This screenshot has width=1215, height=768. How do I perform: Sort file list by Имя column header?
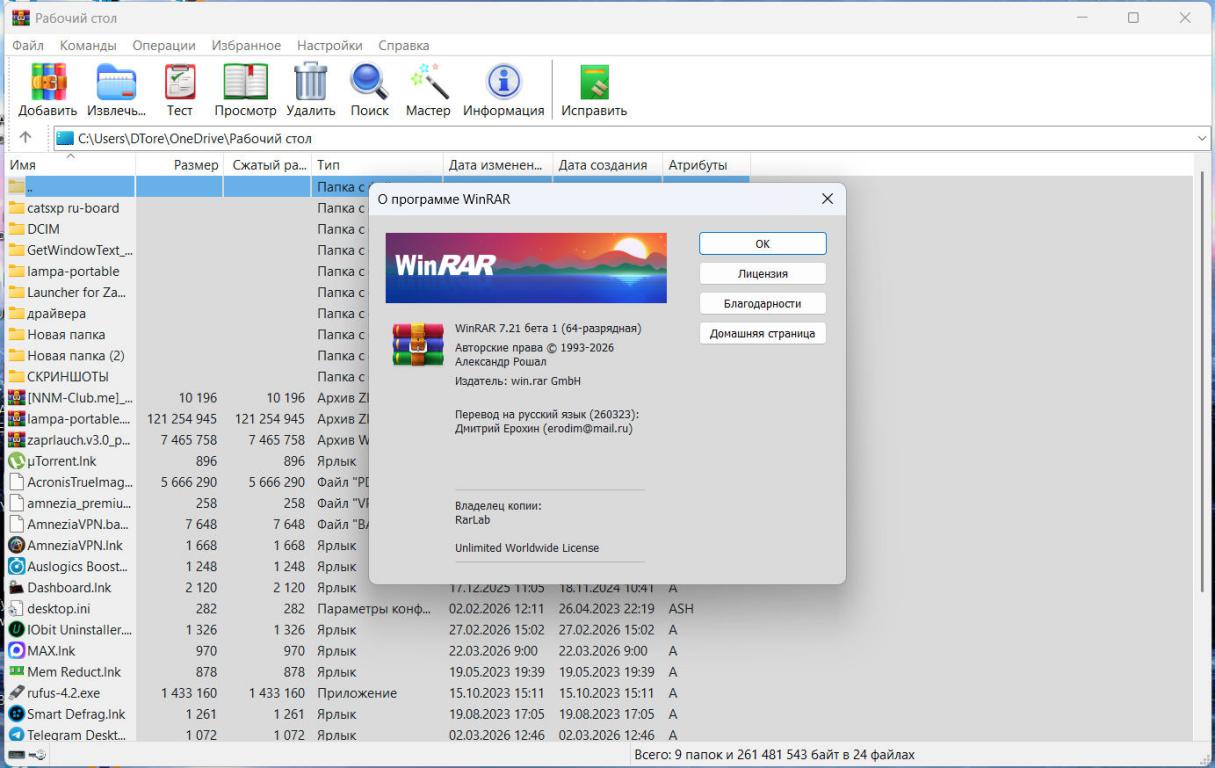click(68, 165)
